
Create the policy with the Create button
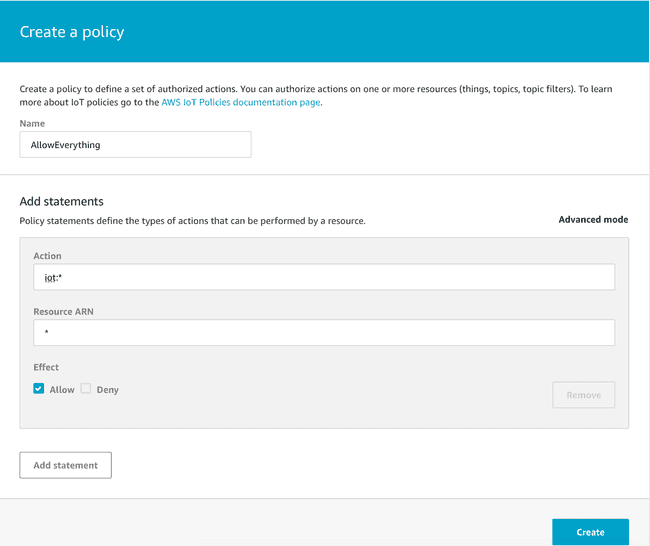tap(590, 532)
